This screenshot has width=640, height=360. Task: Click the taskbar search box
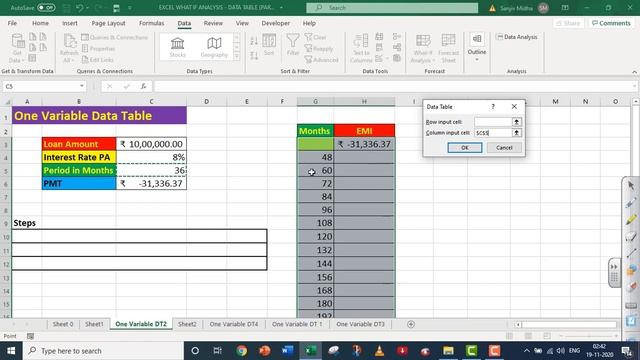(103, 351)
